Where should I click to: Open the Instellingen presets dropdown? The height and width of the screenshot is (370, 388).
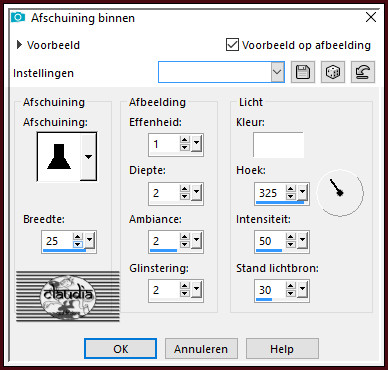[277, 72]
